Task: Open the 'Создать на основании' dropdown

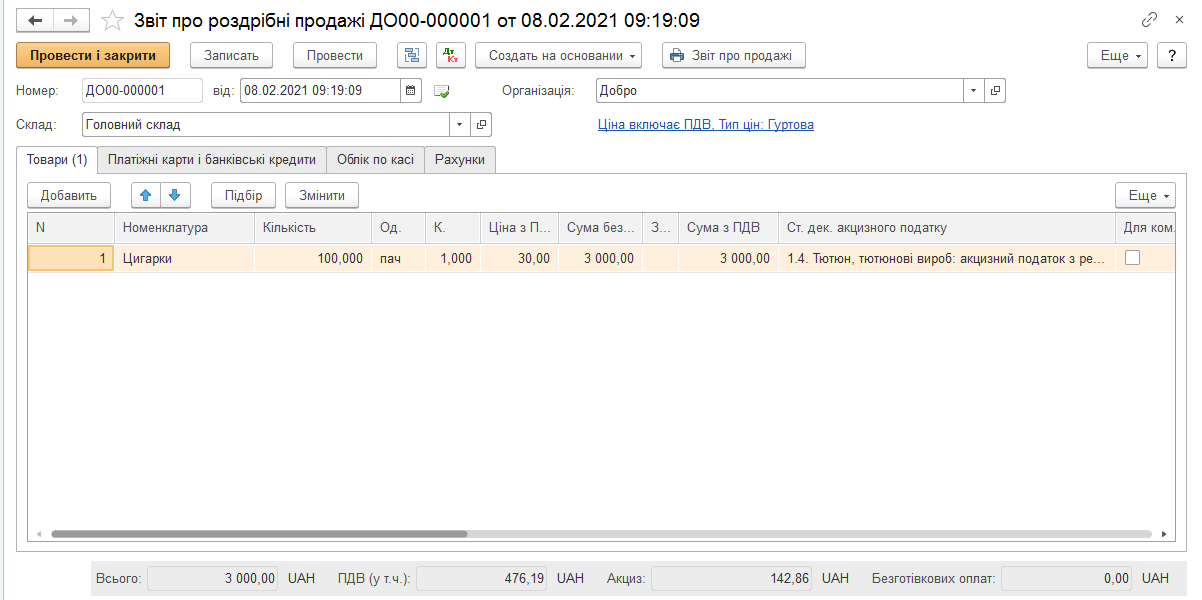Action: tap(558, 56)
